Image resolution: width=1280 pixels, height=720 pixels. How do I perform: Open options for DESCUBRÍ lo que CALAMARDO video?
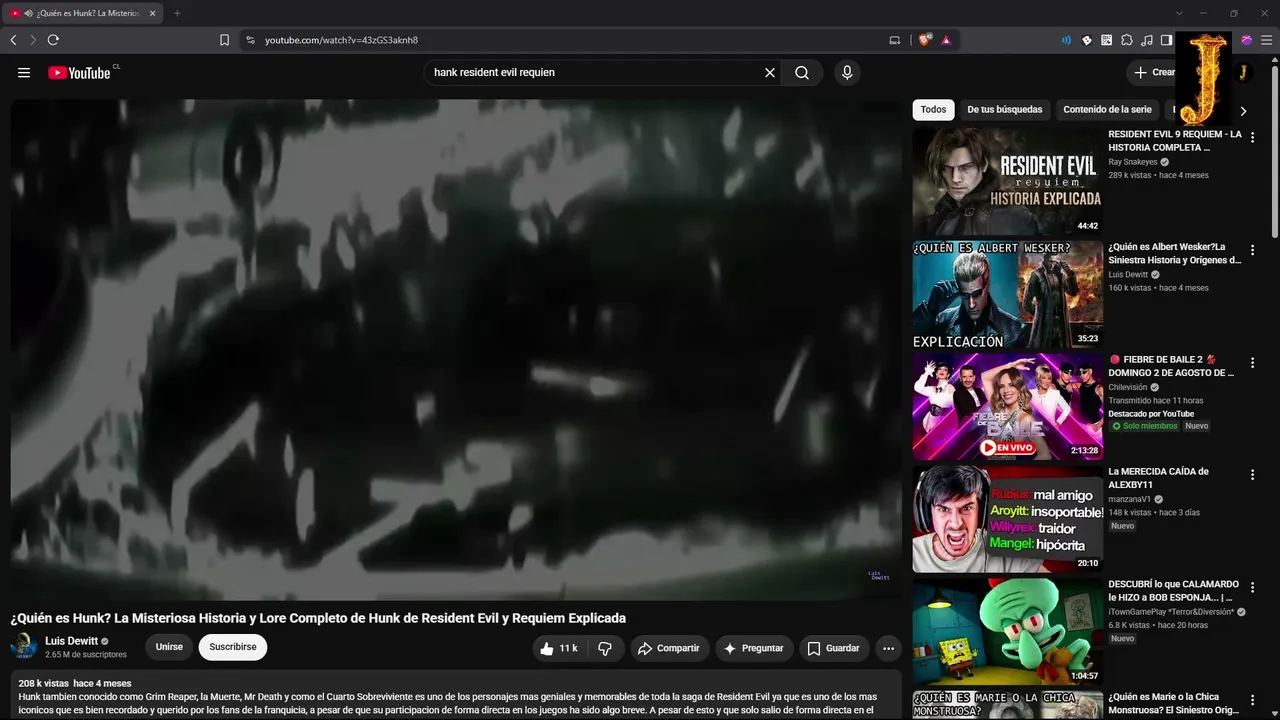[1252, 588]
